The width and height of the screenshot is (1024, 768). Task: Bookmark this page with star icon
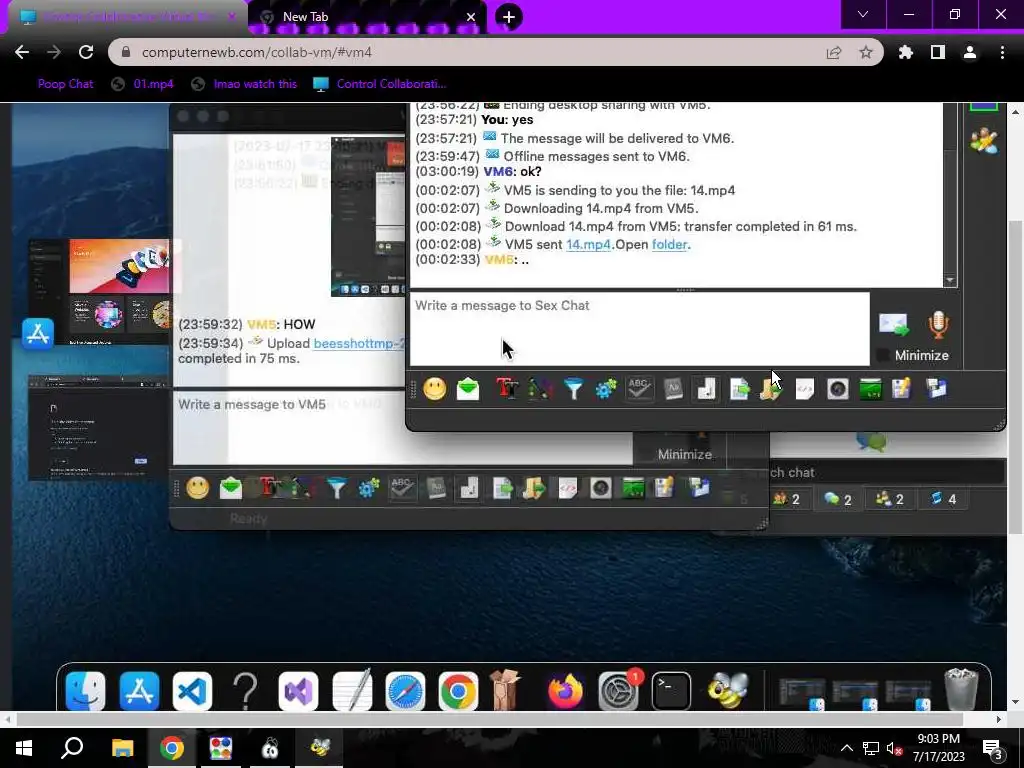tap(865, 52)
